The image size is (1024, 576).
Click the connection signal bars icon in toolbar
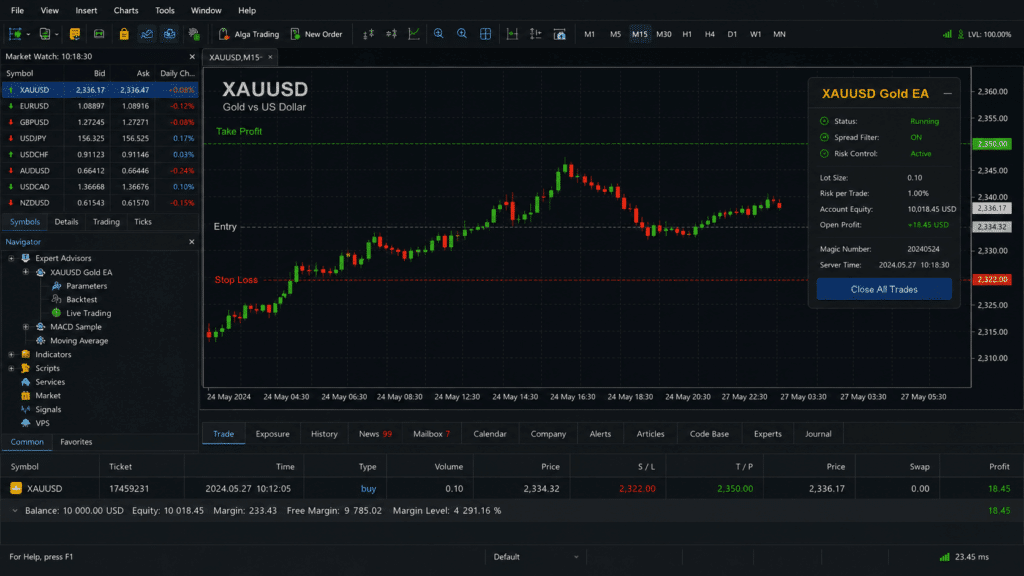point(947,34)
